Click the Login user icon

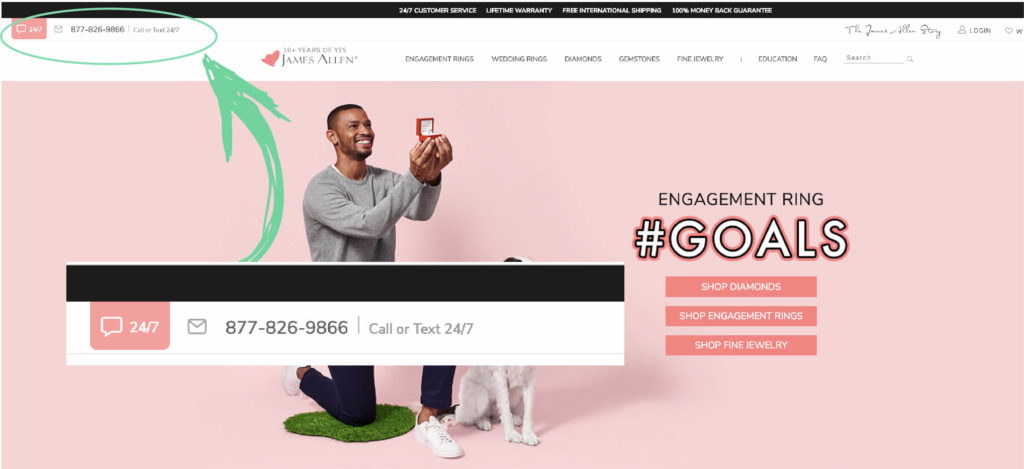(962, 30)
